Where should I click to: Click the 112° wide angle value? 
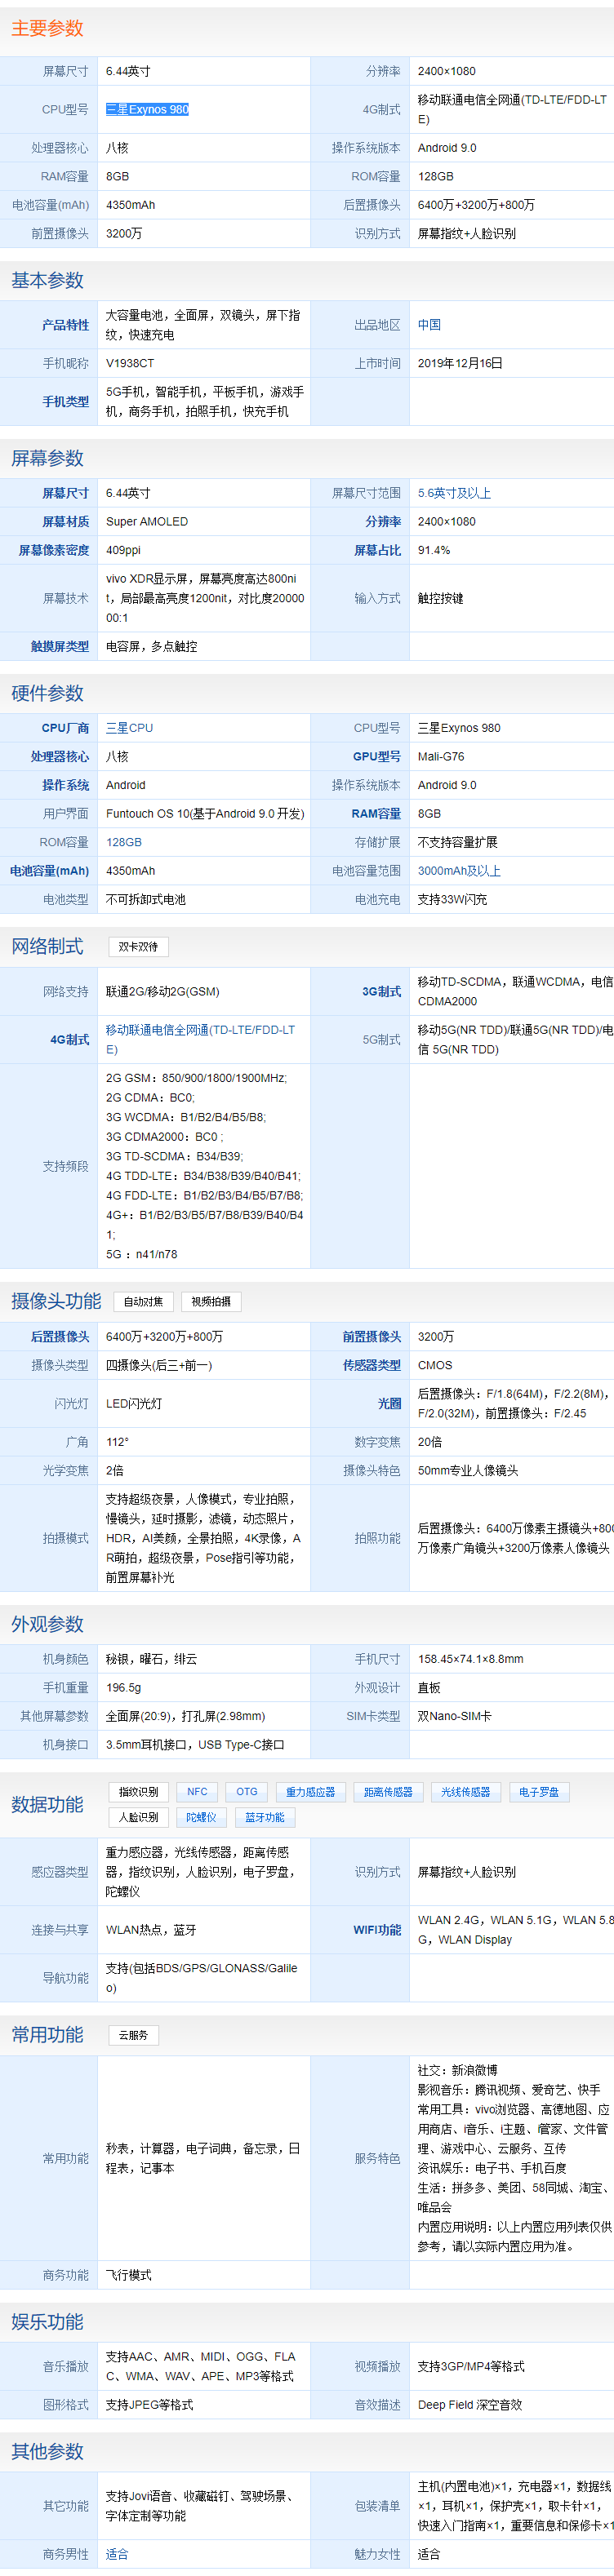[117, 1441]
